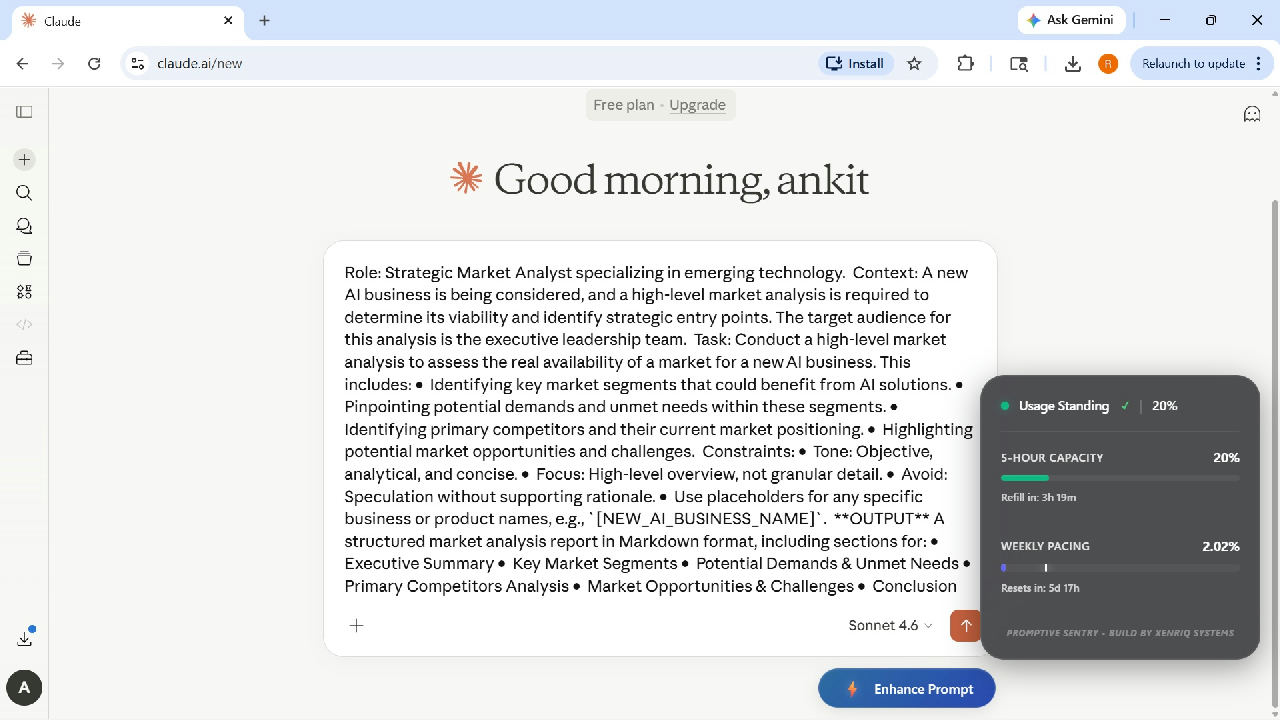Click the 'Resets in: 5d 17h' text
1280x720 pixels.
click(x=1040, y=588)
